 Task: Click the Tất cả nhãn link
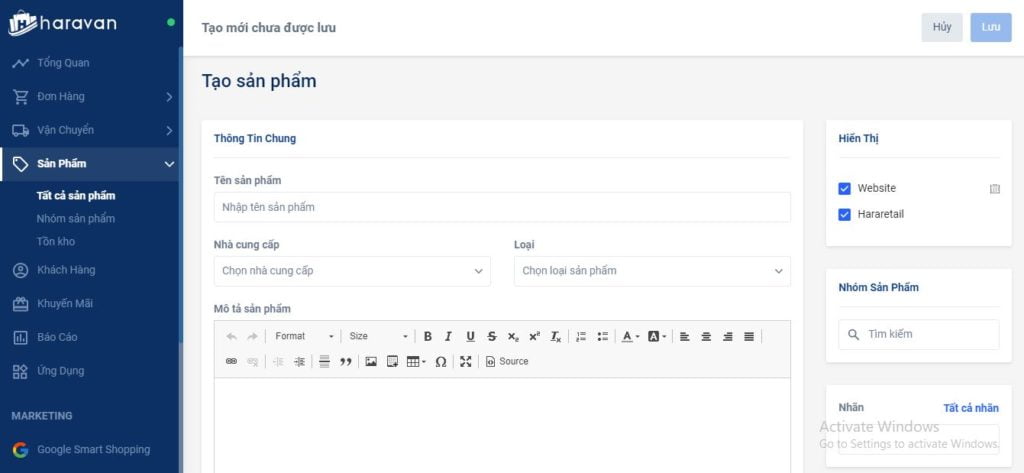pyautogui.click(x=970, y=408)
